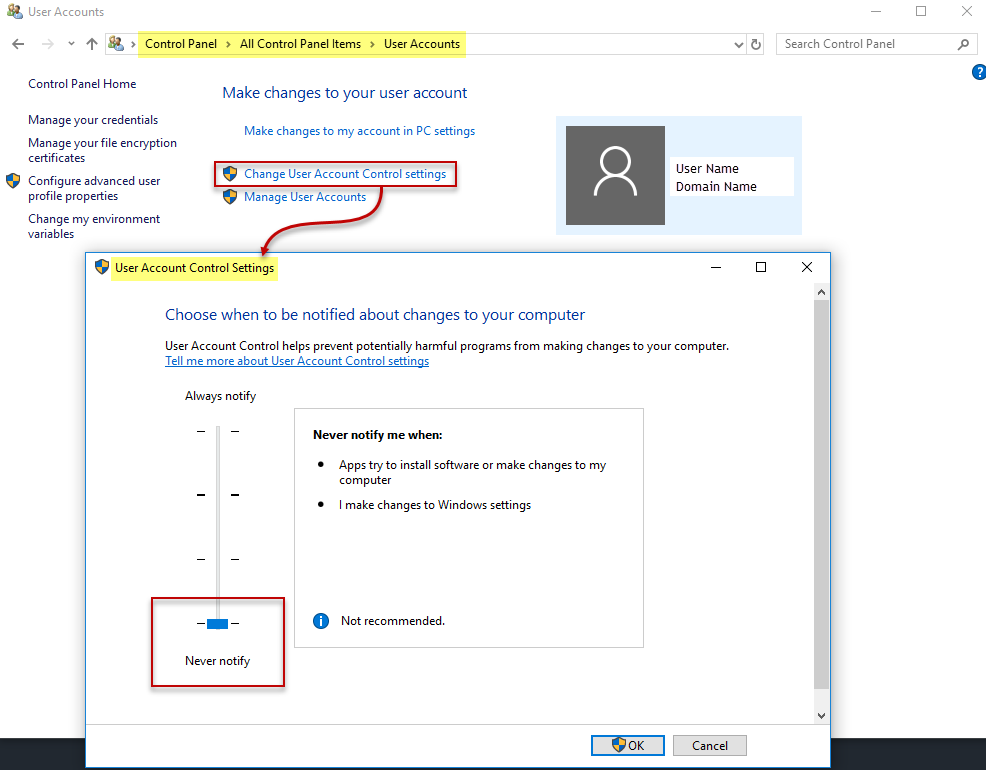Screen dimensions: 986x770
Task: Set UAC slider to the third notch from top
Action: [218, 559]
